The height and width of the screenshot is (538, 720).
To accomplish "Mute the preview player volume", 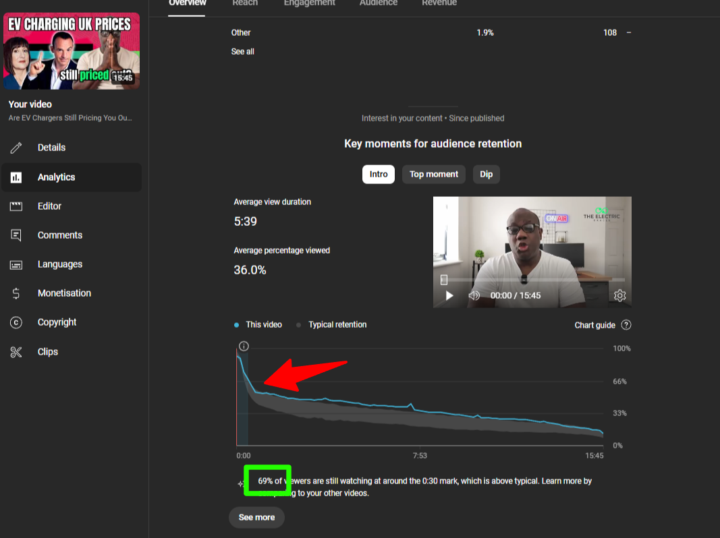I will (x=474, y=296).
